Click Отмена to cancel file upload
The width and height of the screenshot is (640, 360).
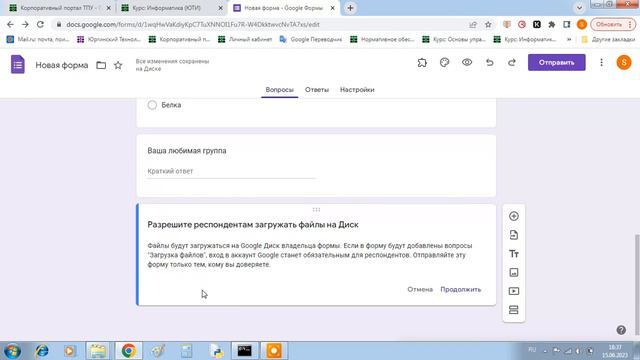click(x=420, y=289)
